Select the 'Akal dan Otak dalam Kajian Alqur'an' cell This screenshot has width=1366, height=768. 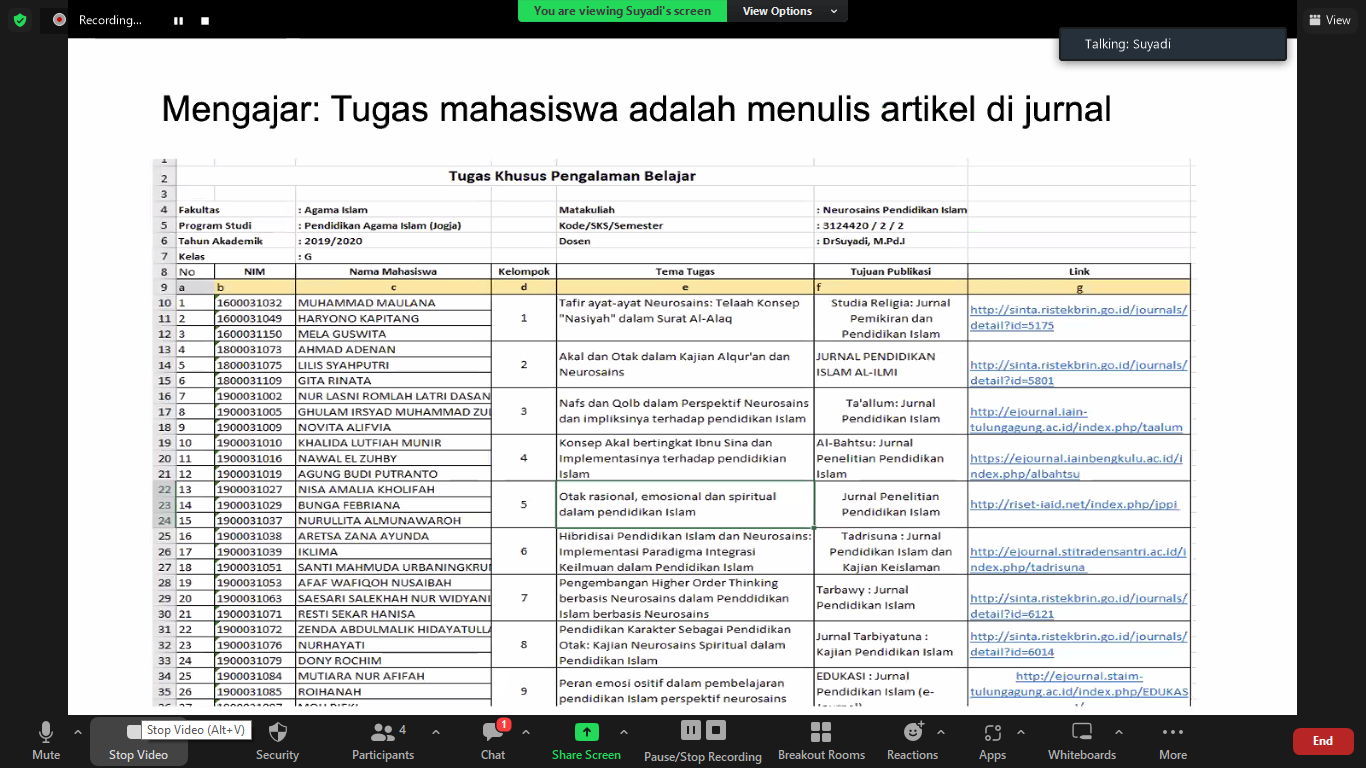(x=685, y=365)
